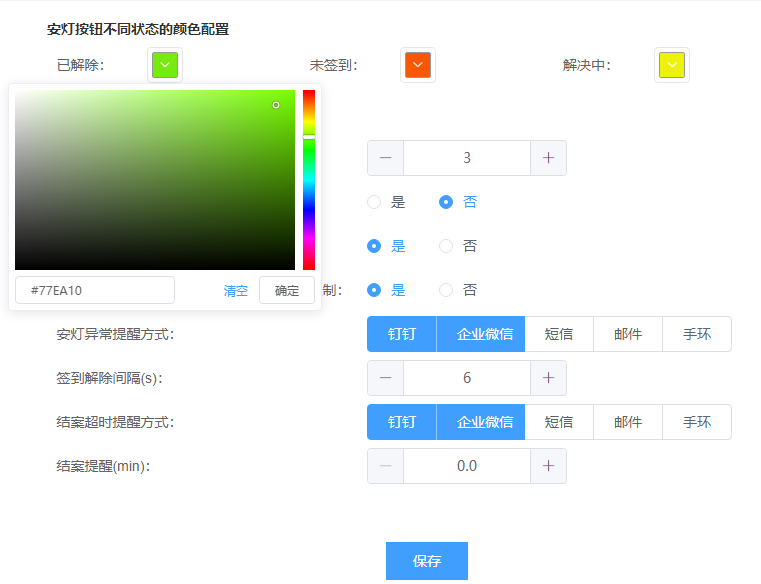This screenshot has width=761, height=584.
Task: Increase 签到解除间隔(s) with the plus icon
Action: (548, 378)
